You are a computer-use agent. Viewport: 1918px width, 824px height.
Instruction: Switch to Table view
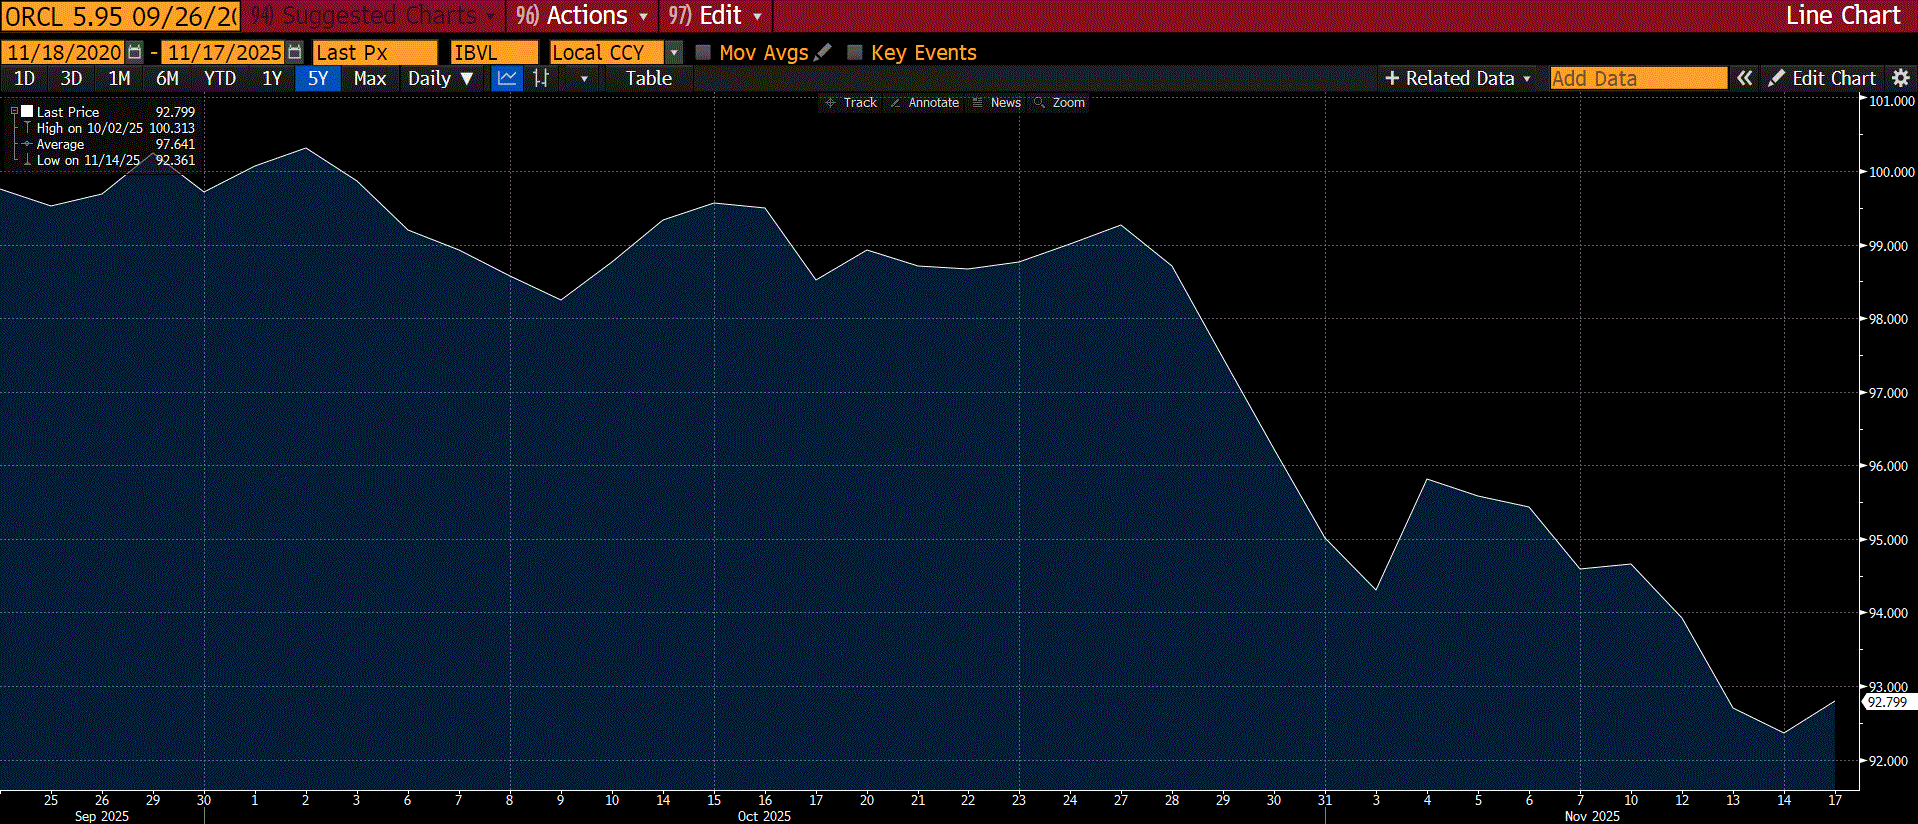pyautogui.click(x=648, y=78)
